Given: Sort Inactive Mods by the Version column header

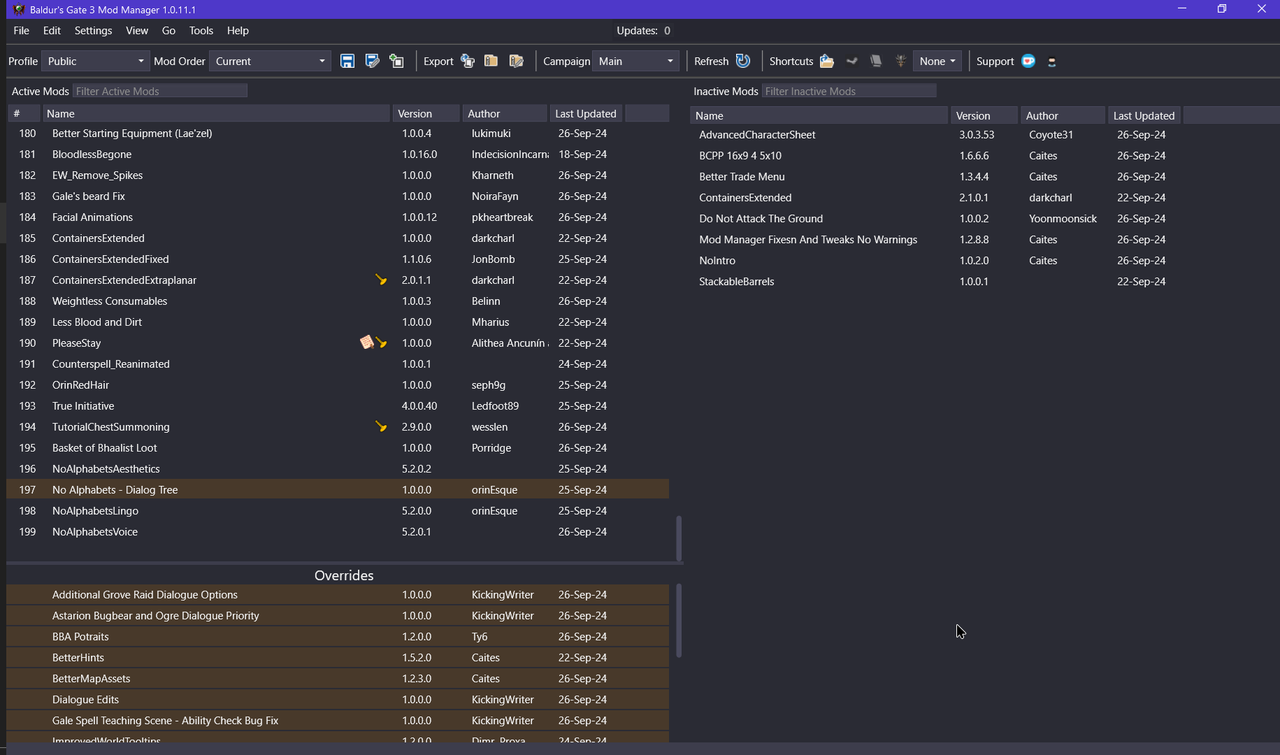Looking at the screenshot, I should [984, 115].
